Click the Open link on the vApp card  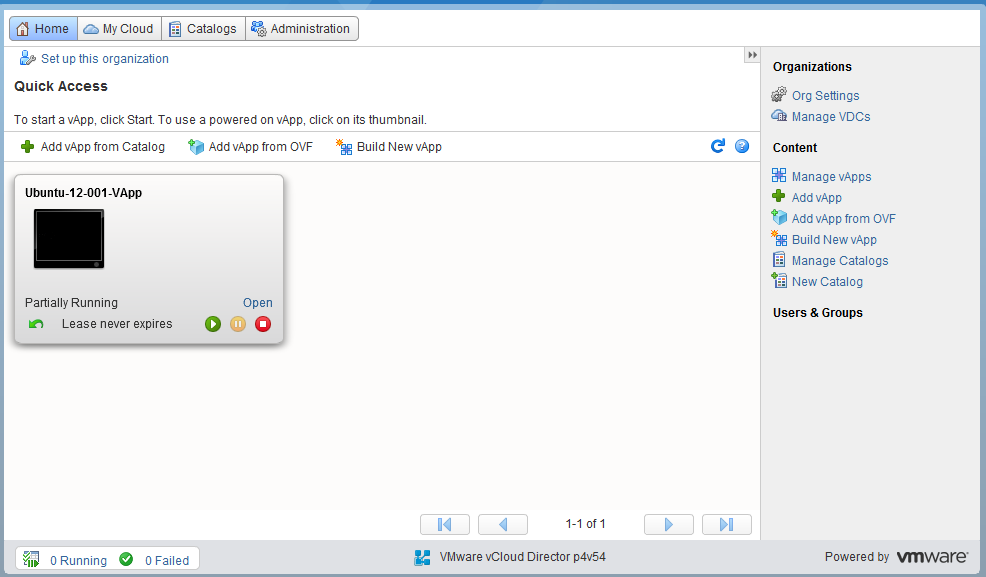point(257,303)
